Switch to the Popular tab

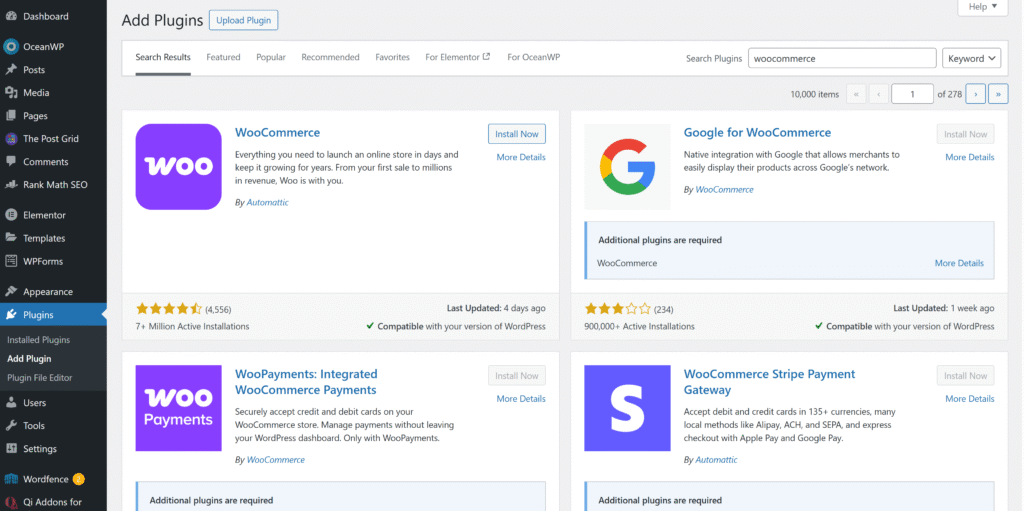[x=271, y=58]
